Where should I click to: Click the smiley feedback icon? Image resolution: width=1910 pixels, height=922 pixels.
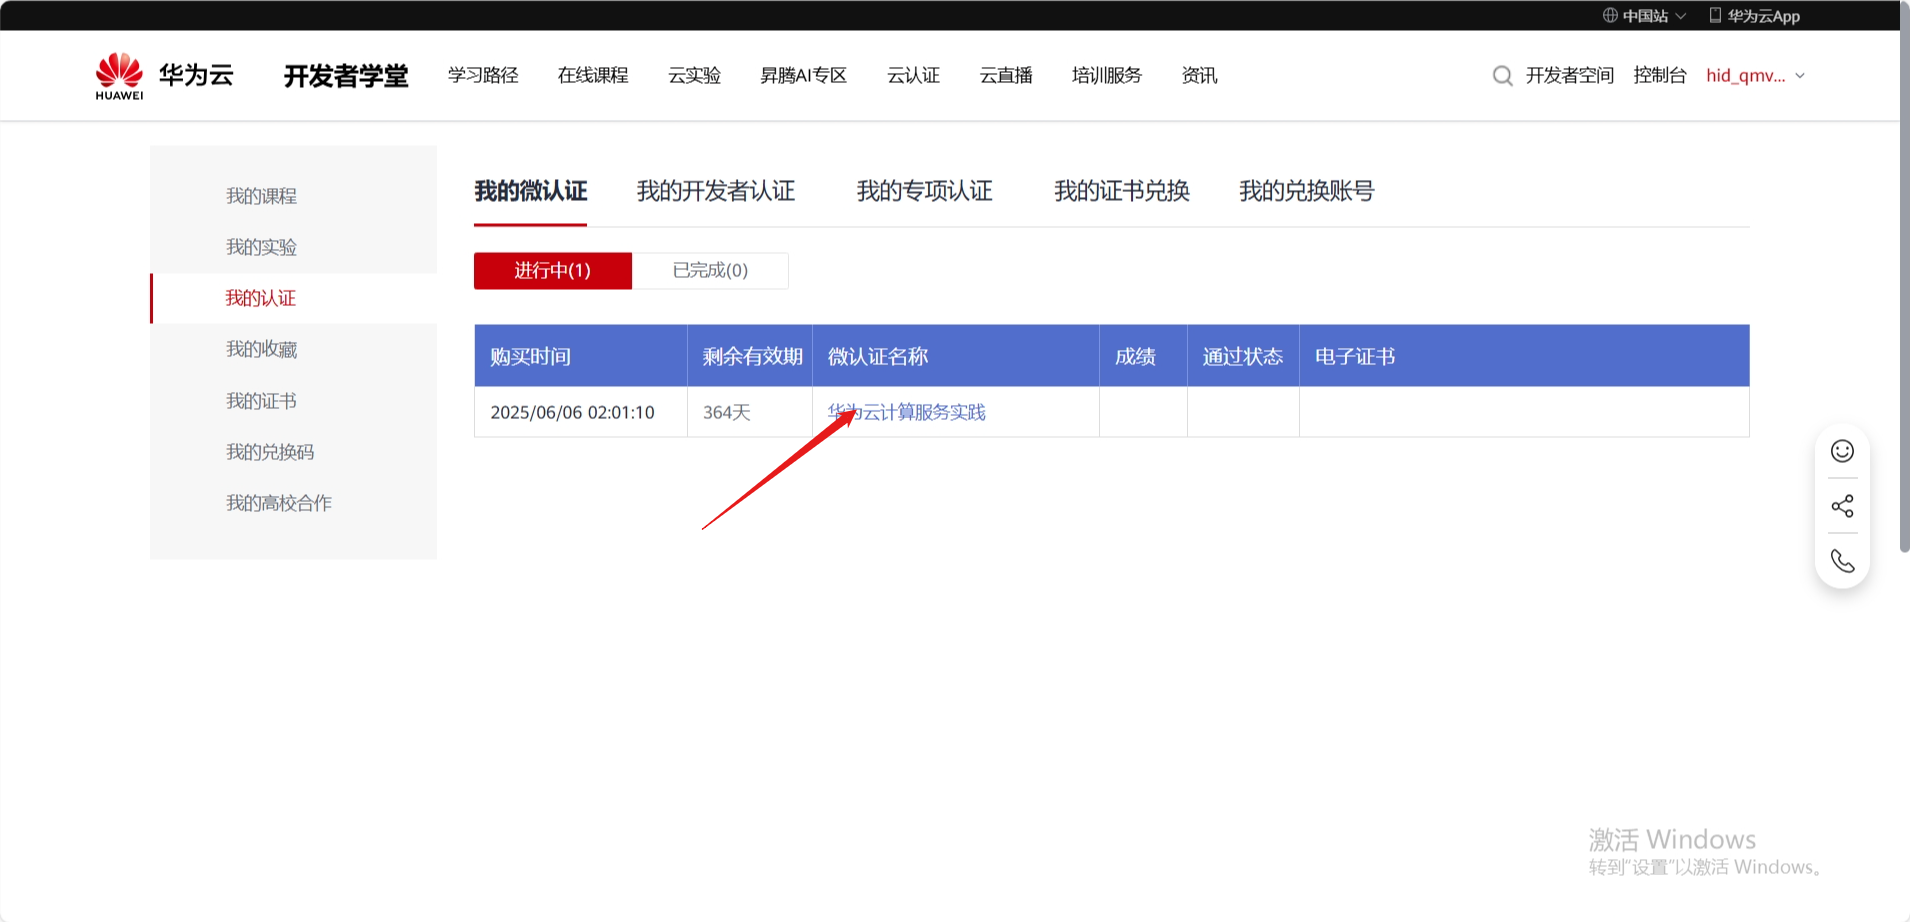coord(1842,451)
